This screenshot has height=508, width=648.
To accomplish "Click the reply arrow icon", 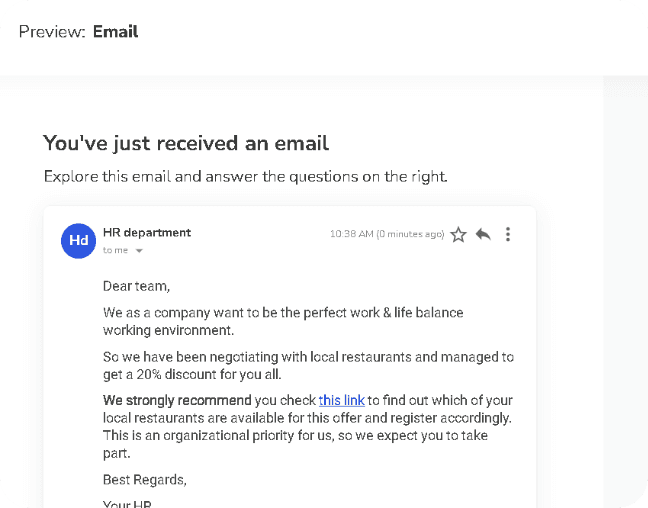I will (483, 234).
